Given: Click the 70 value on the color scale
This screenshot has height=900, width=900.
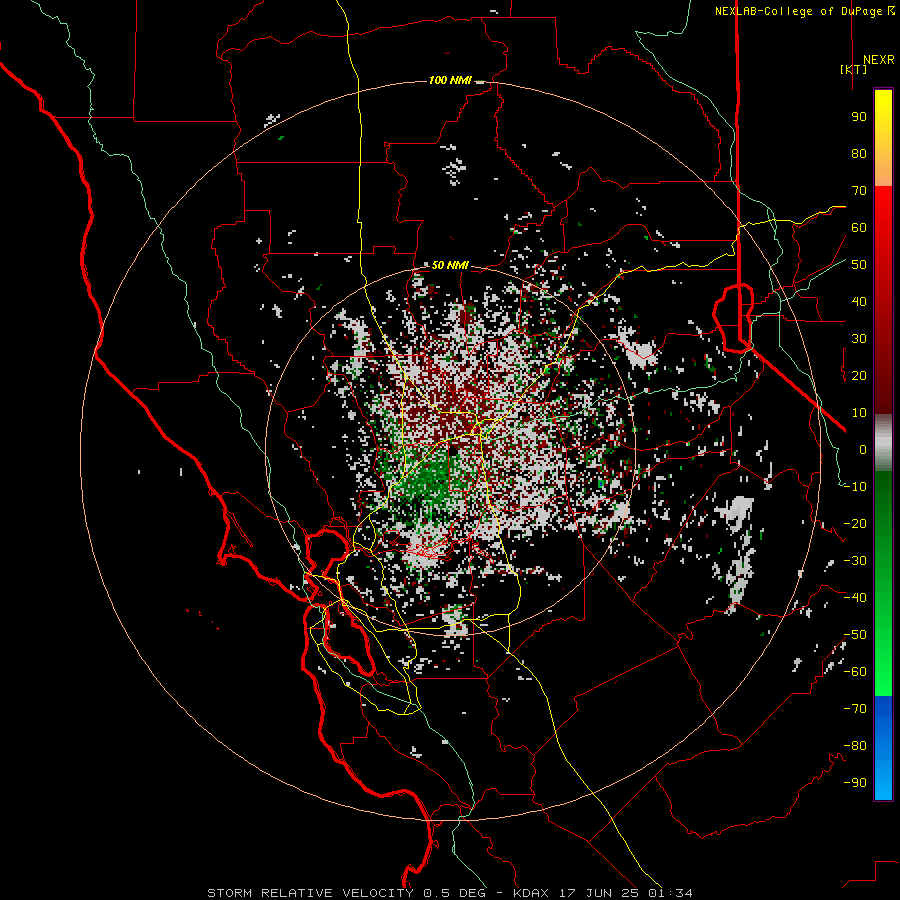Looking at the screenshot, I should point(859,191).
